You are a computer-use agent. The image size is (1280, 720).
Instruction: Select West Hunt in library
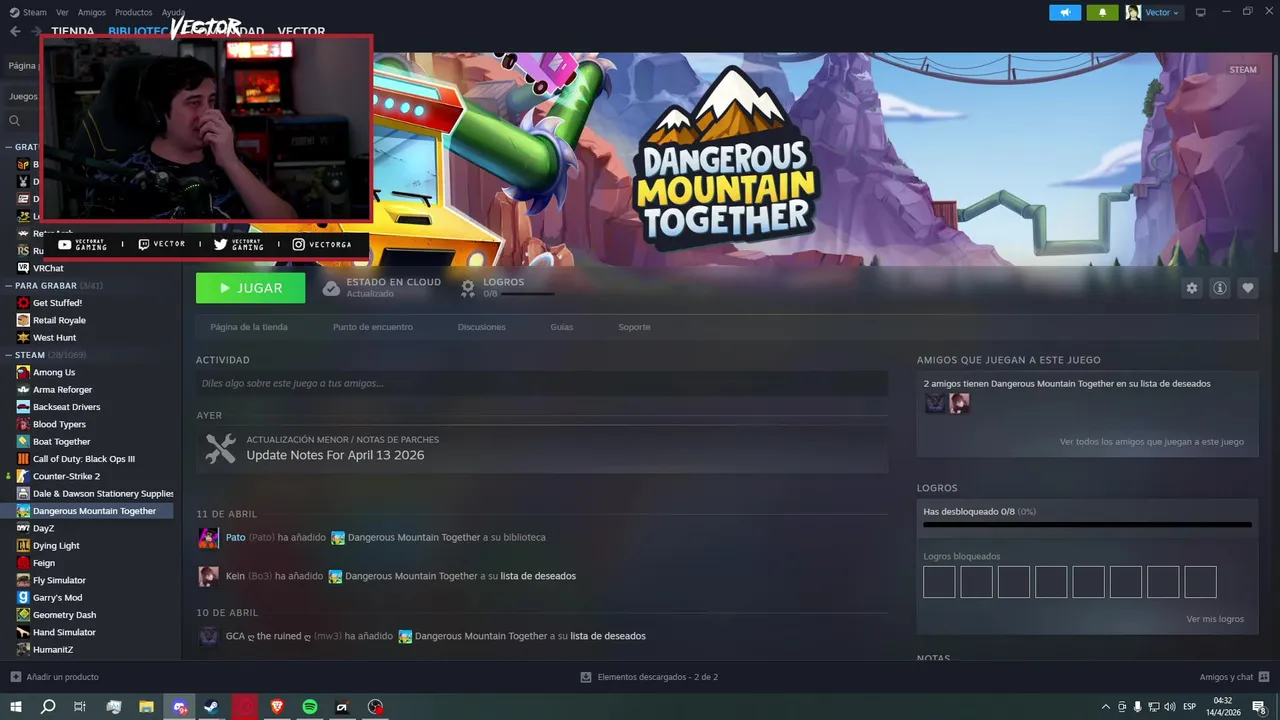coord(54,338)
